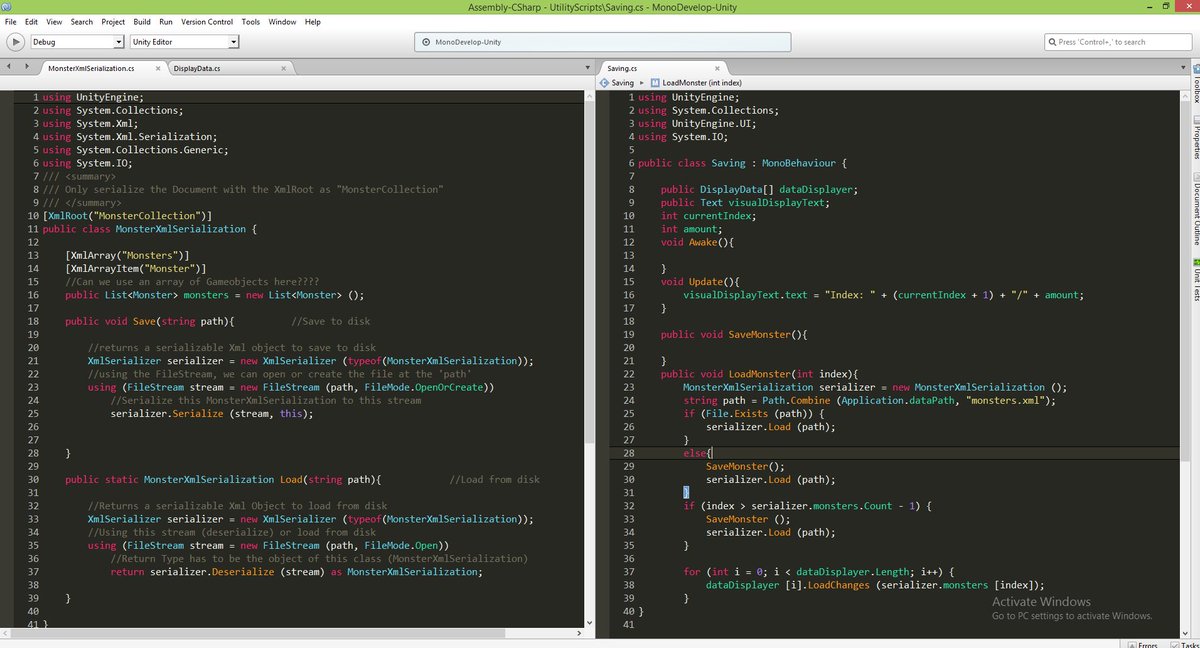The width and height of the screenshot is (1200, 648).
Task: Click 'dataDisplayer [i].LoadChanges' on line 37
Action: click(788, 585)
